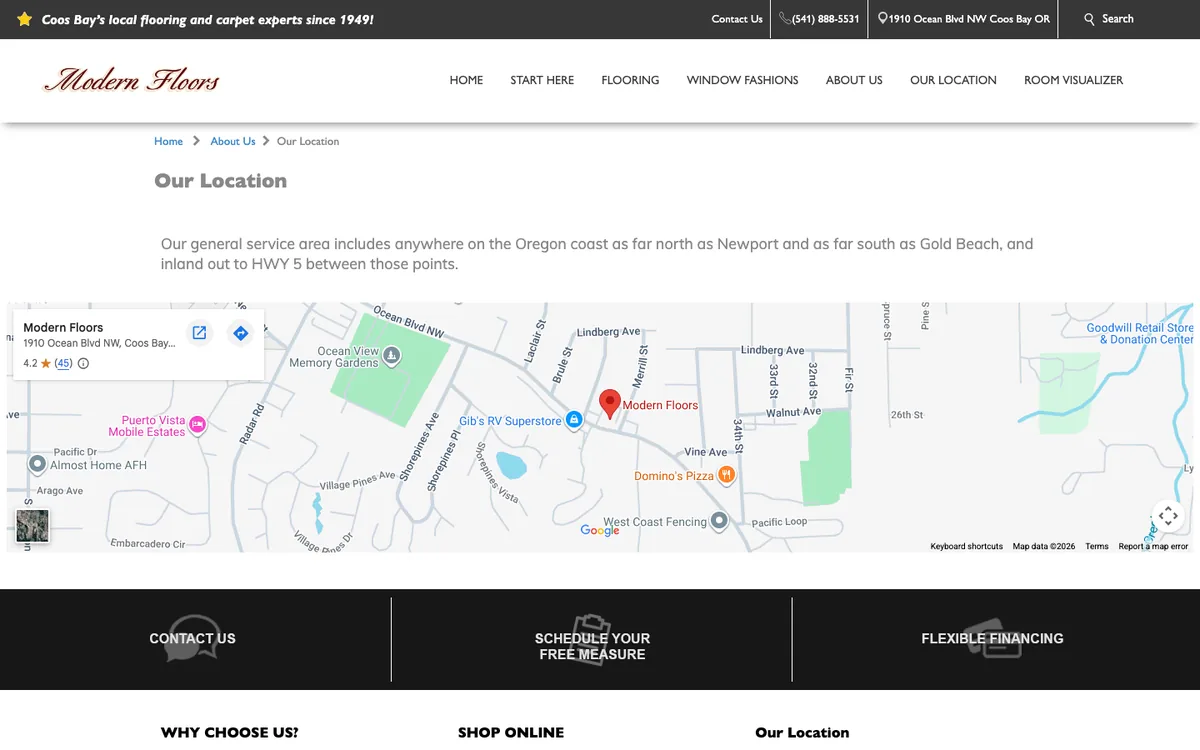
Task: Open Keyboard shortcuts on the map
Action: click(966, 546)
